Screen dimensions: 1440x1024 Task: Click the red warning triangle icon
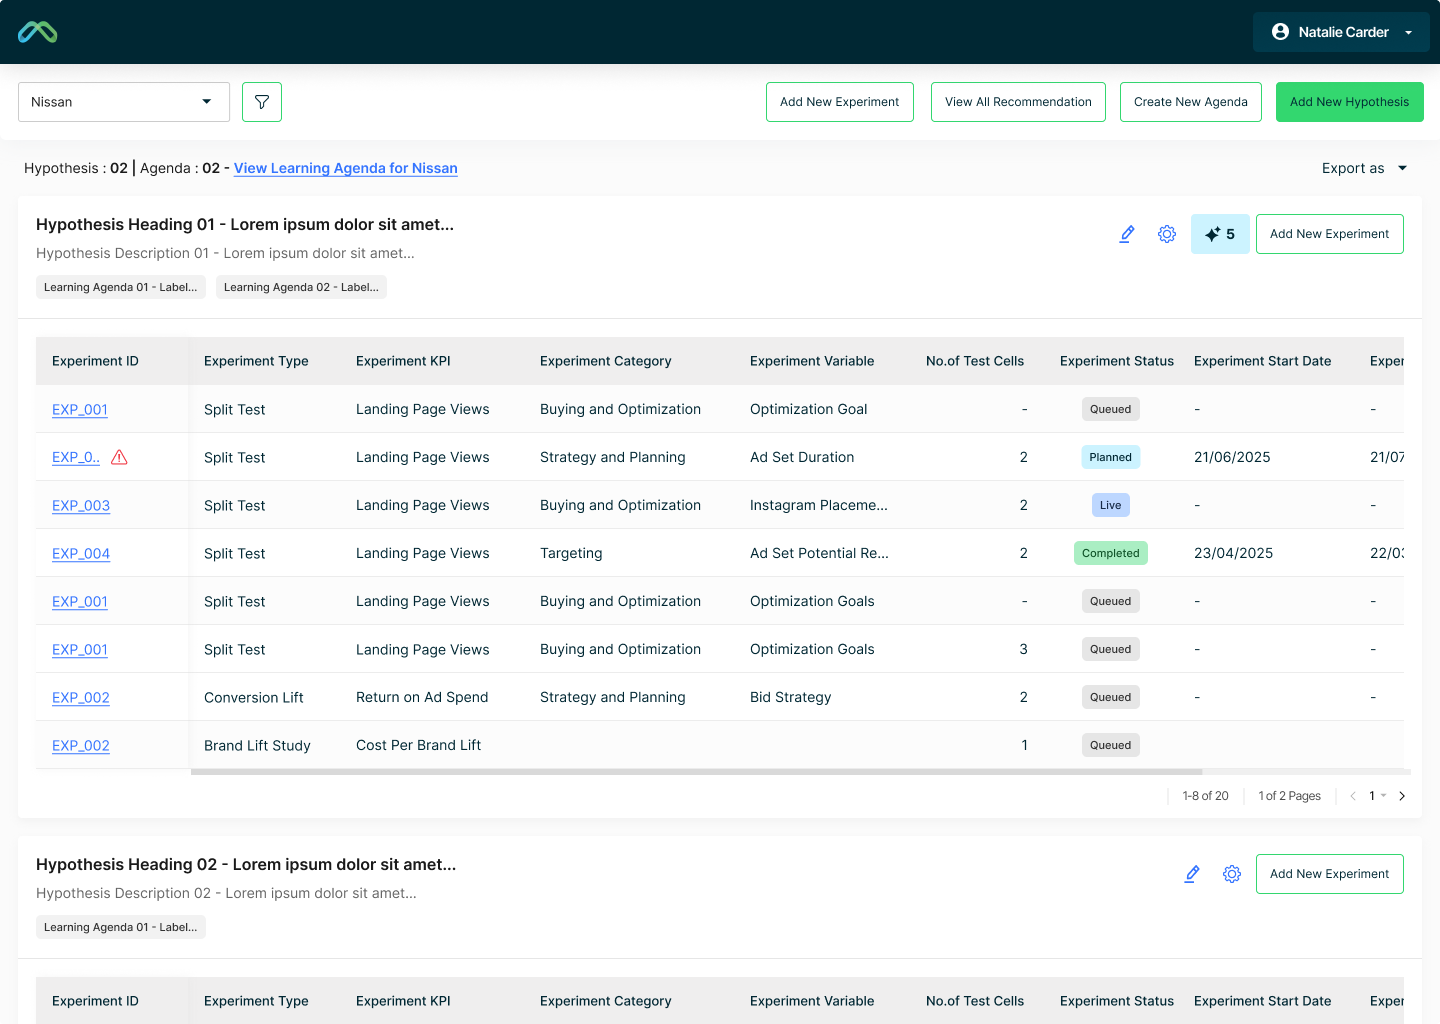tap(119, 457)
